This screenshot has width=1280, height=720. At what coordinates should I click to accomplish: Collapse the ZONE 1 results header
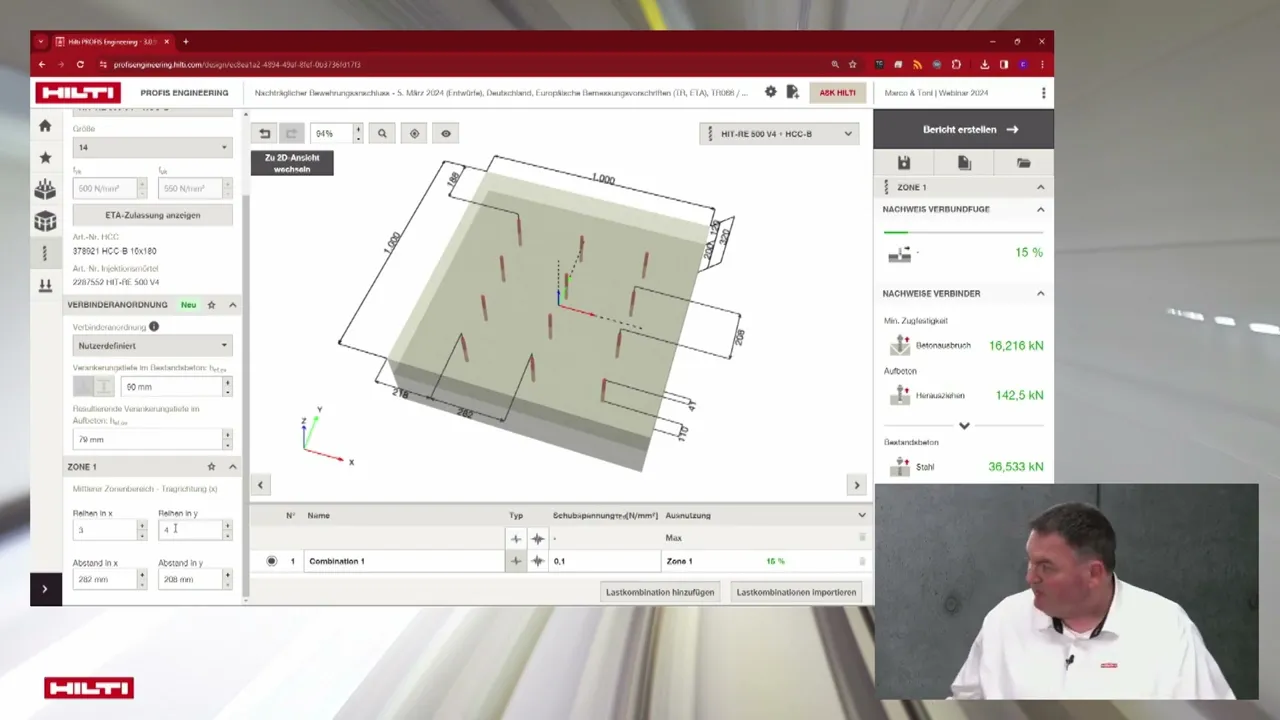click(1040, 187)
